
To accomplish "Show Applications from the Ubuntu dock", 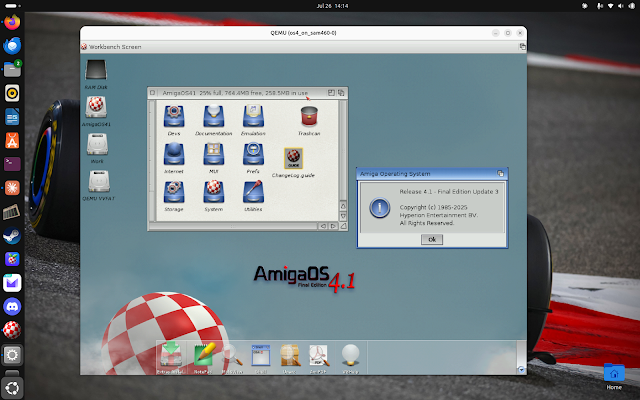I will coord(12,388).
